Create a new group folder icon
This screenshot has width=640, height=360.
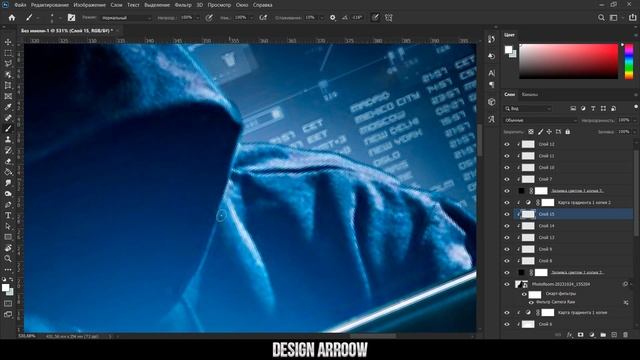tap(603, 335)
